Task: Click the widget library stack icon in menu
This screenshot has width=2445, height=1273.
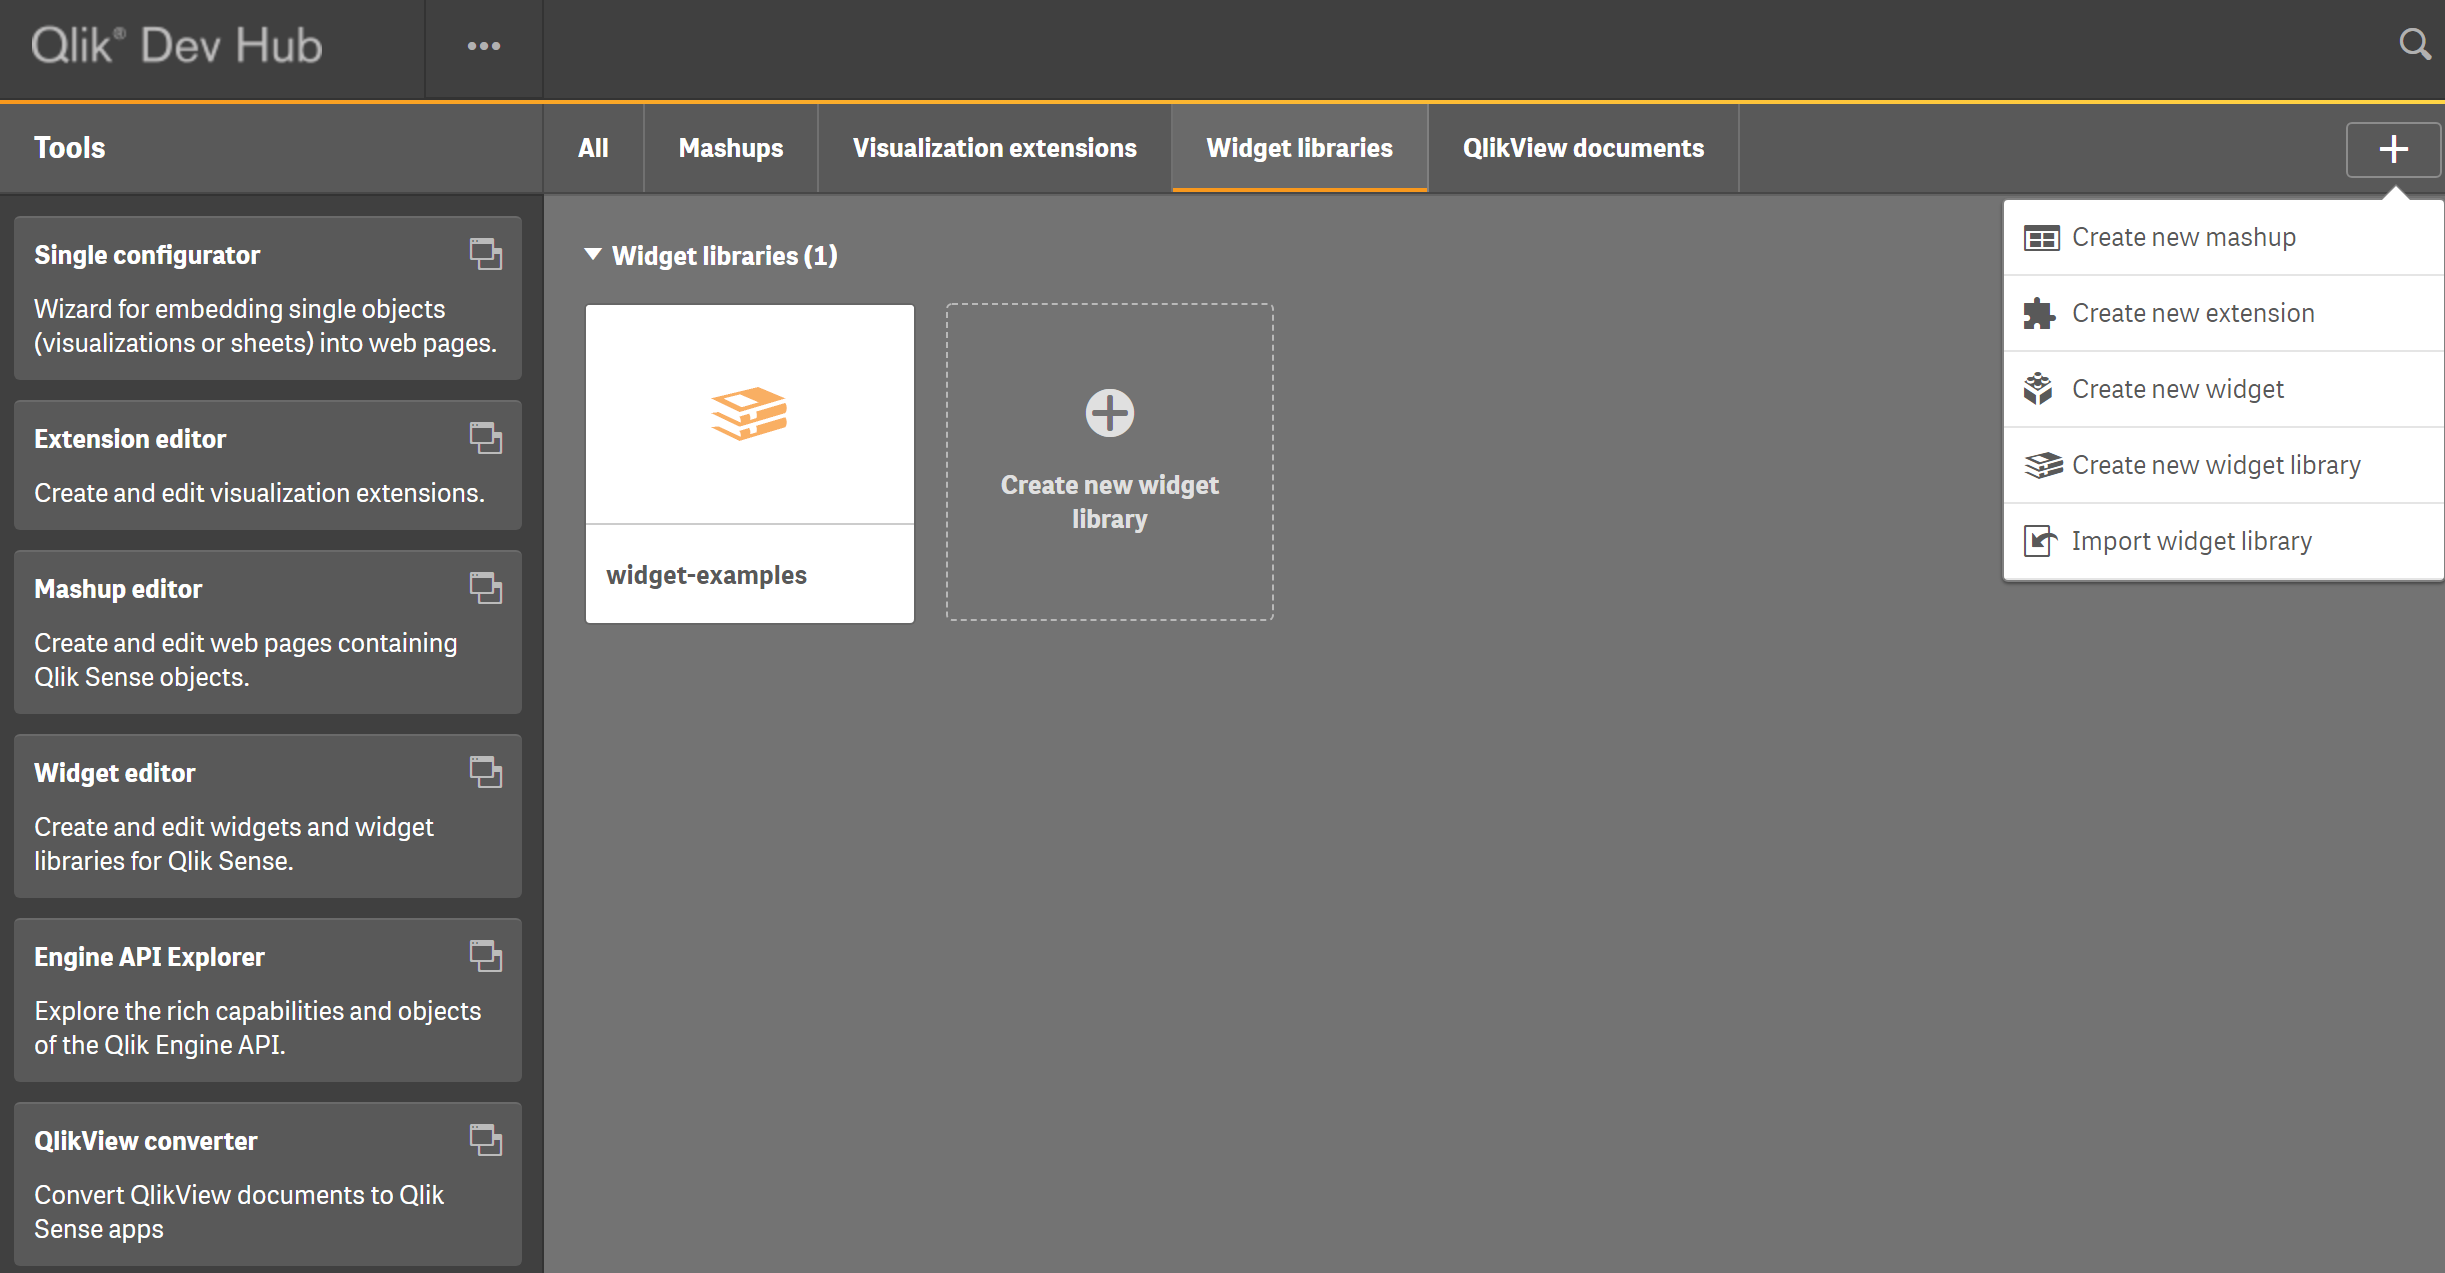Action: point(2043,465)
